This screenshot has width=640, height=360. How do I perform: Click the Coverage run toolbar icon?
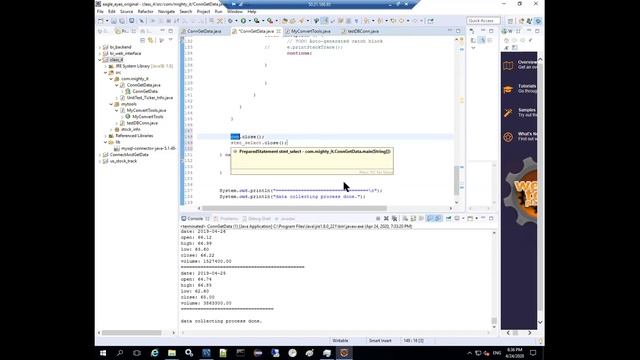coord(256,21)
